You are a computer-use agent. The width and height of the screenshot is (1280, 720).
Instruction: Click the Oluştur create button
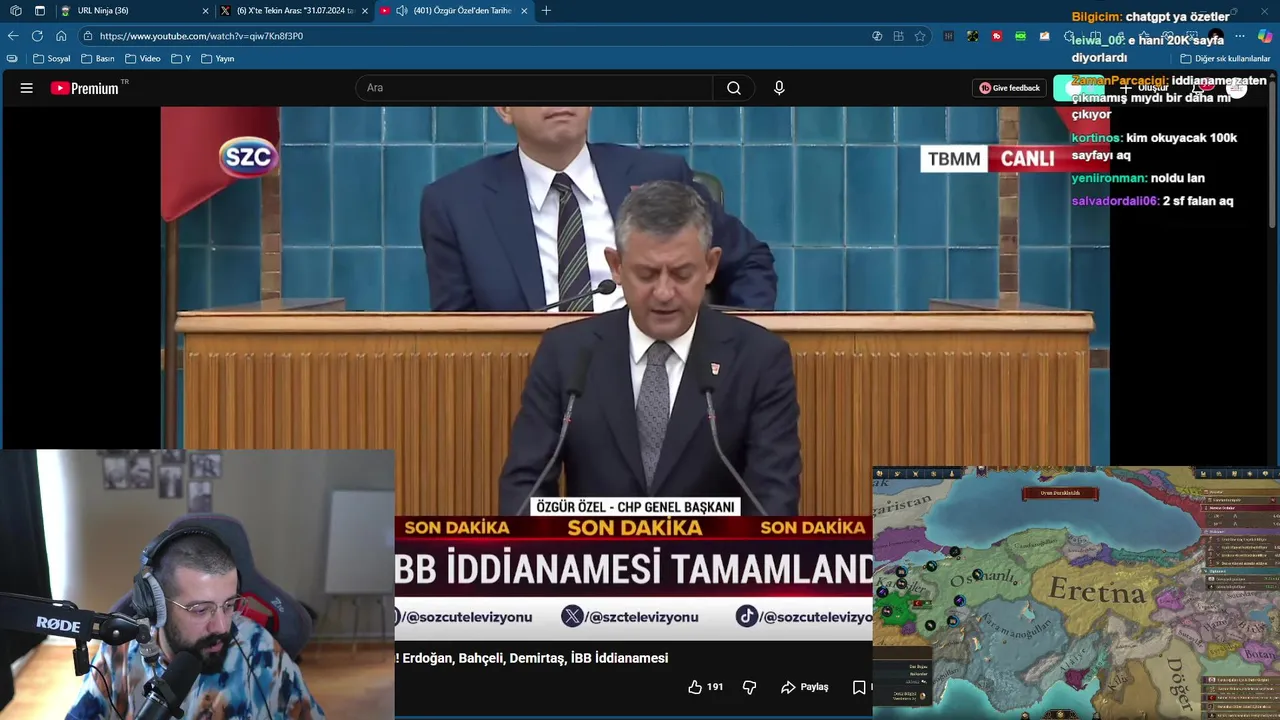(x=1145, y=88)
